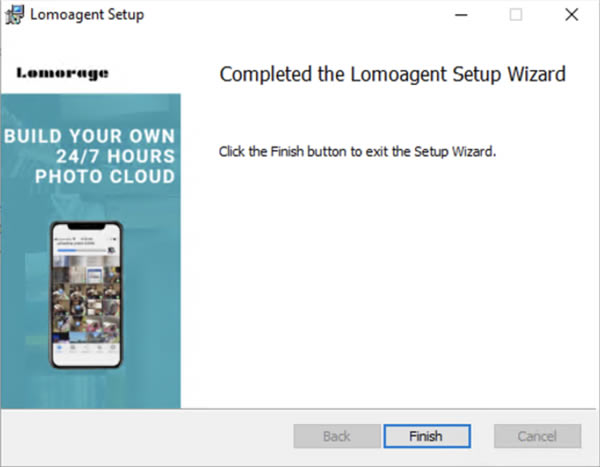The image size is (600, 467).
Task: Click the "Lomoagent Setup" title text
Action: pyautogui.click(x=87, y=15)
